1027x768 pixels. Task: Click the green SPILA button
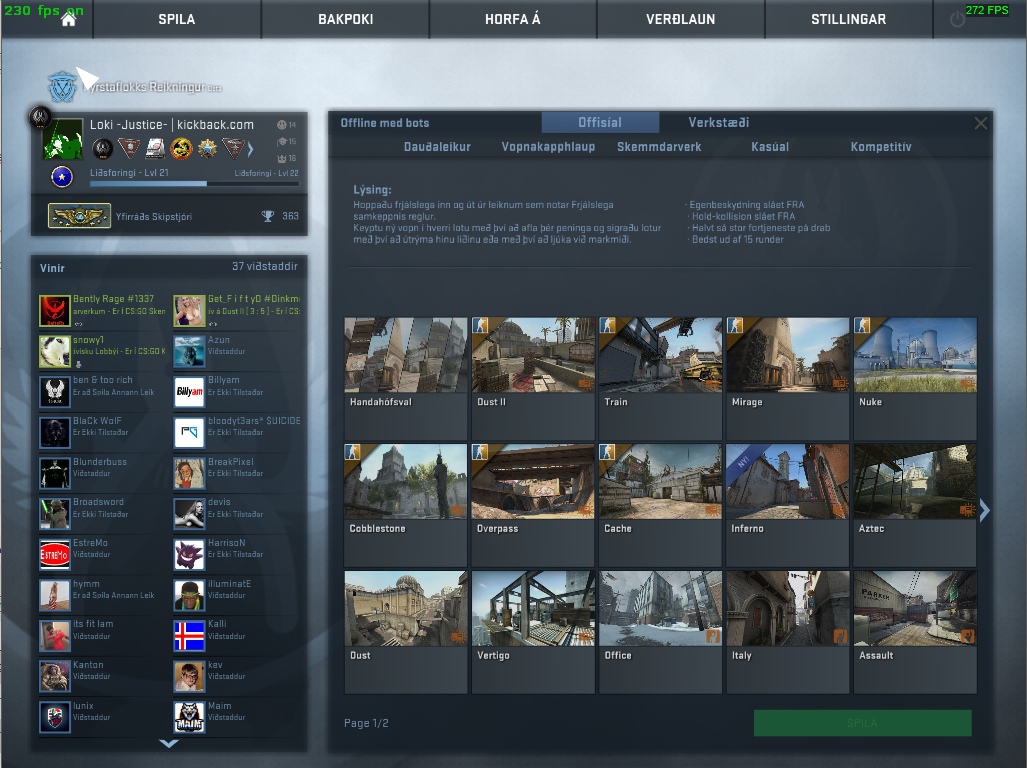tap(861, 722)
